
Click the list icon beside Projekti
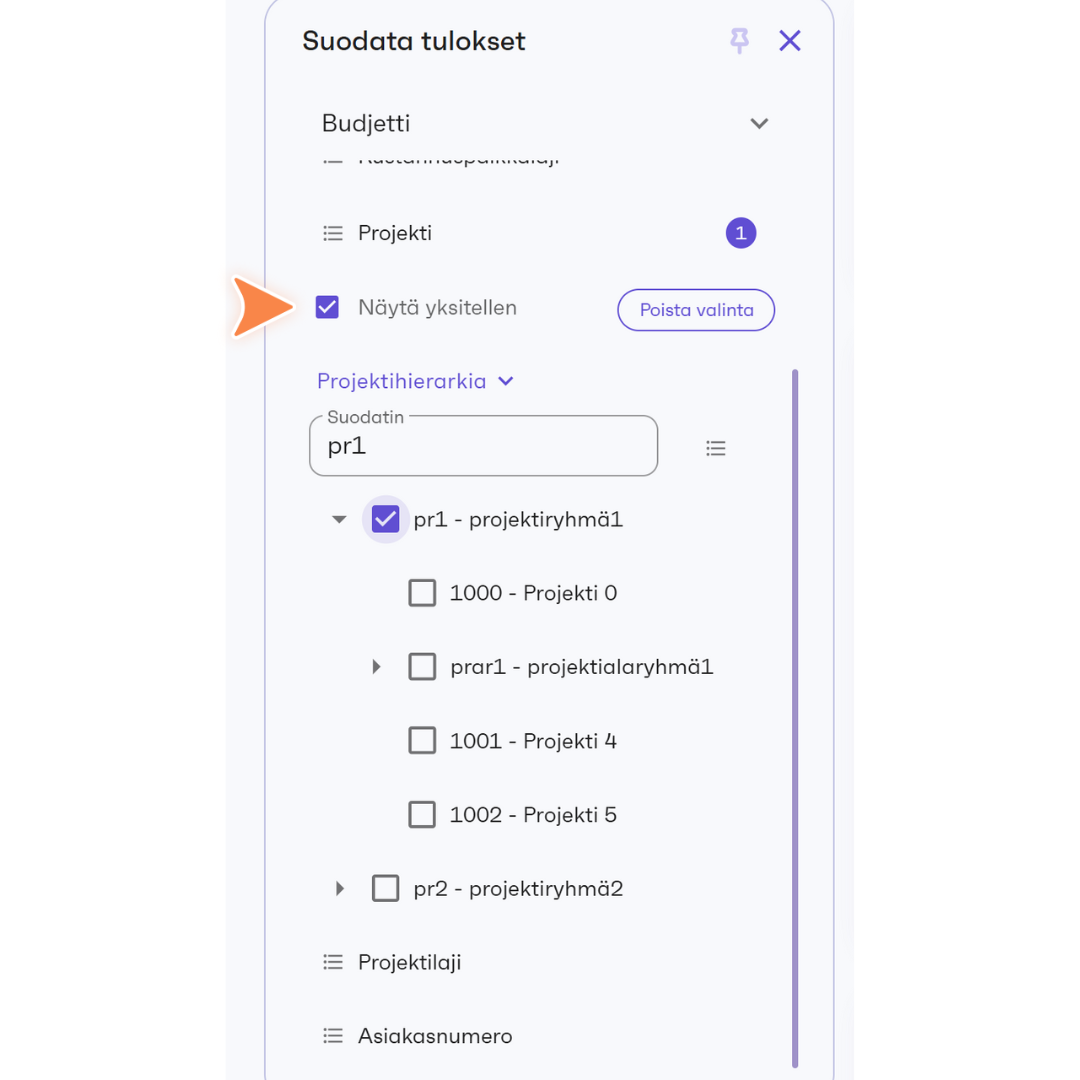click(333, 233)
